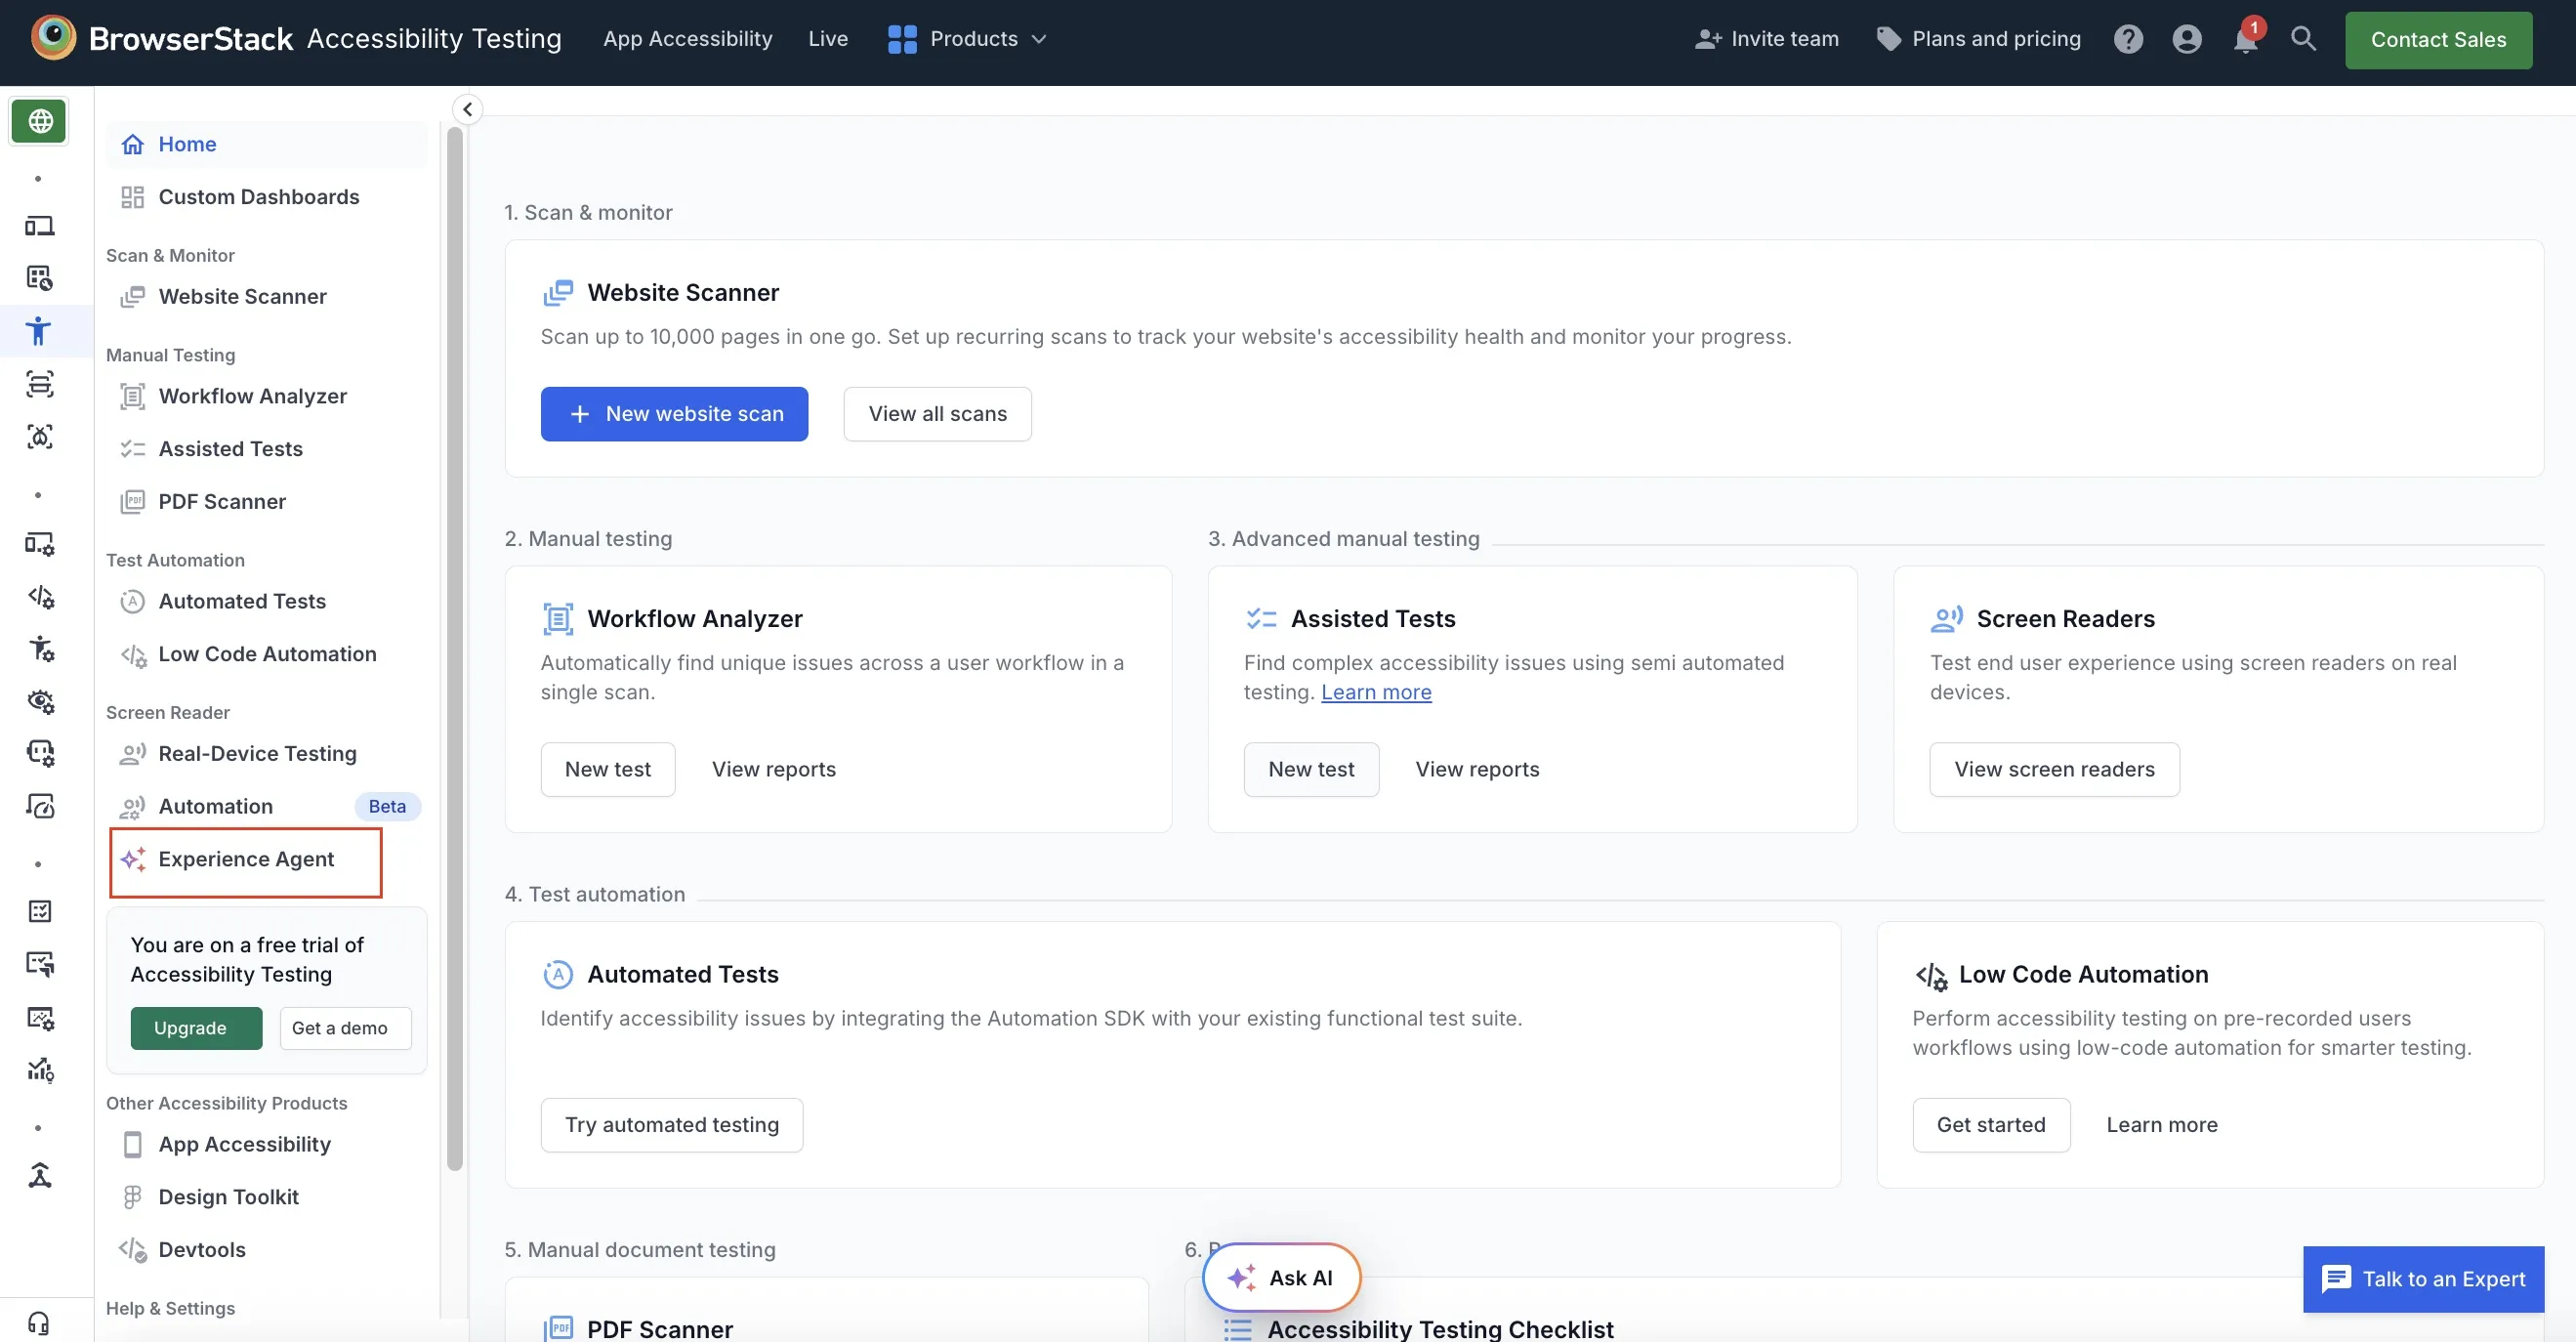Click Talk to an Expert chat button
2576x1342 pixels.
(2423, 1279)
